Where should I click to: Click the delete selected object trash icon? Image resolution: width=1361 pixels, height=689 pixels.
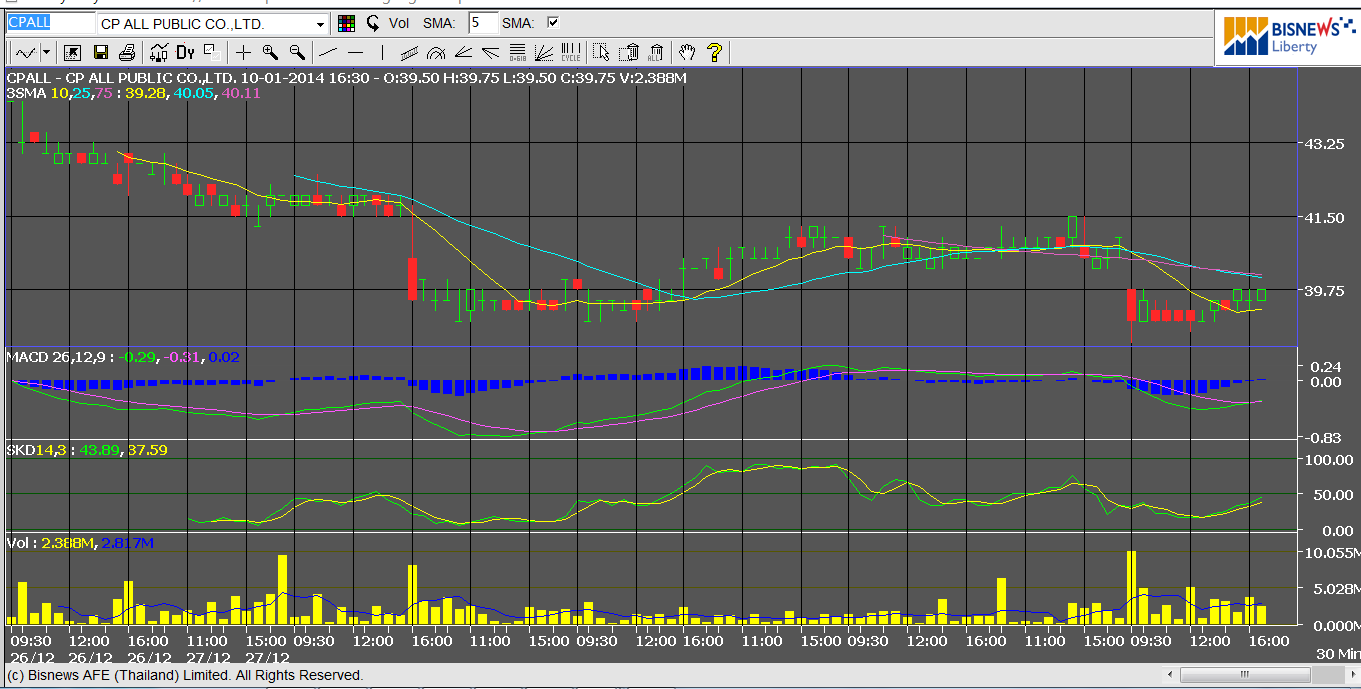tap(629, 52)
